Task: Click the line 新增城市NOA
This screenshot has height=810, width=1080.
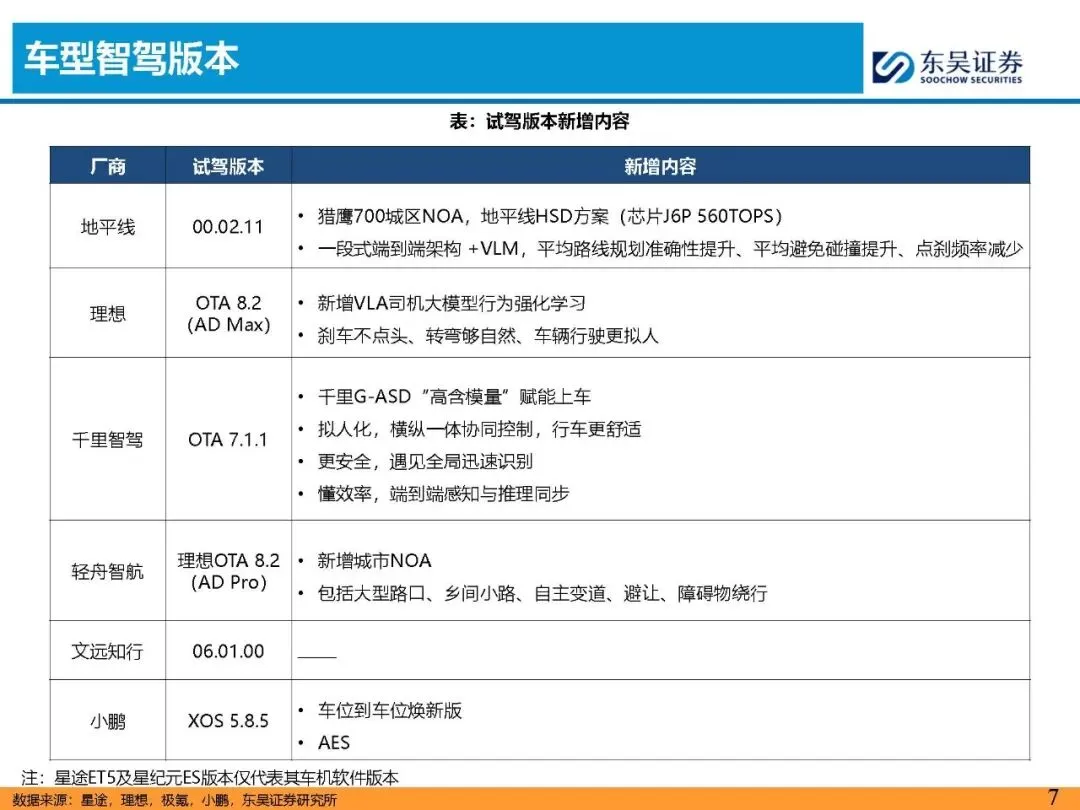Action: (x=374, y=561)
